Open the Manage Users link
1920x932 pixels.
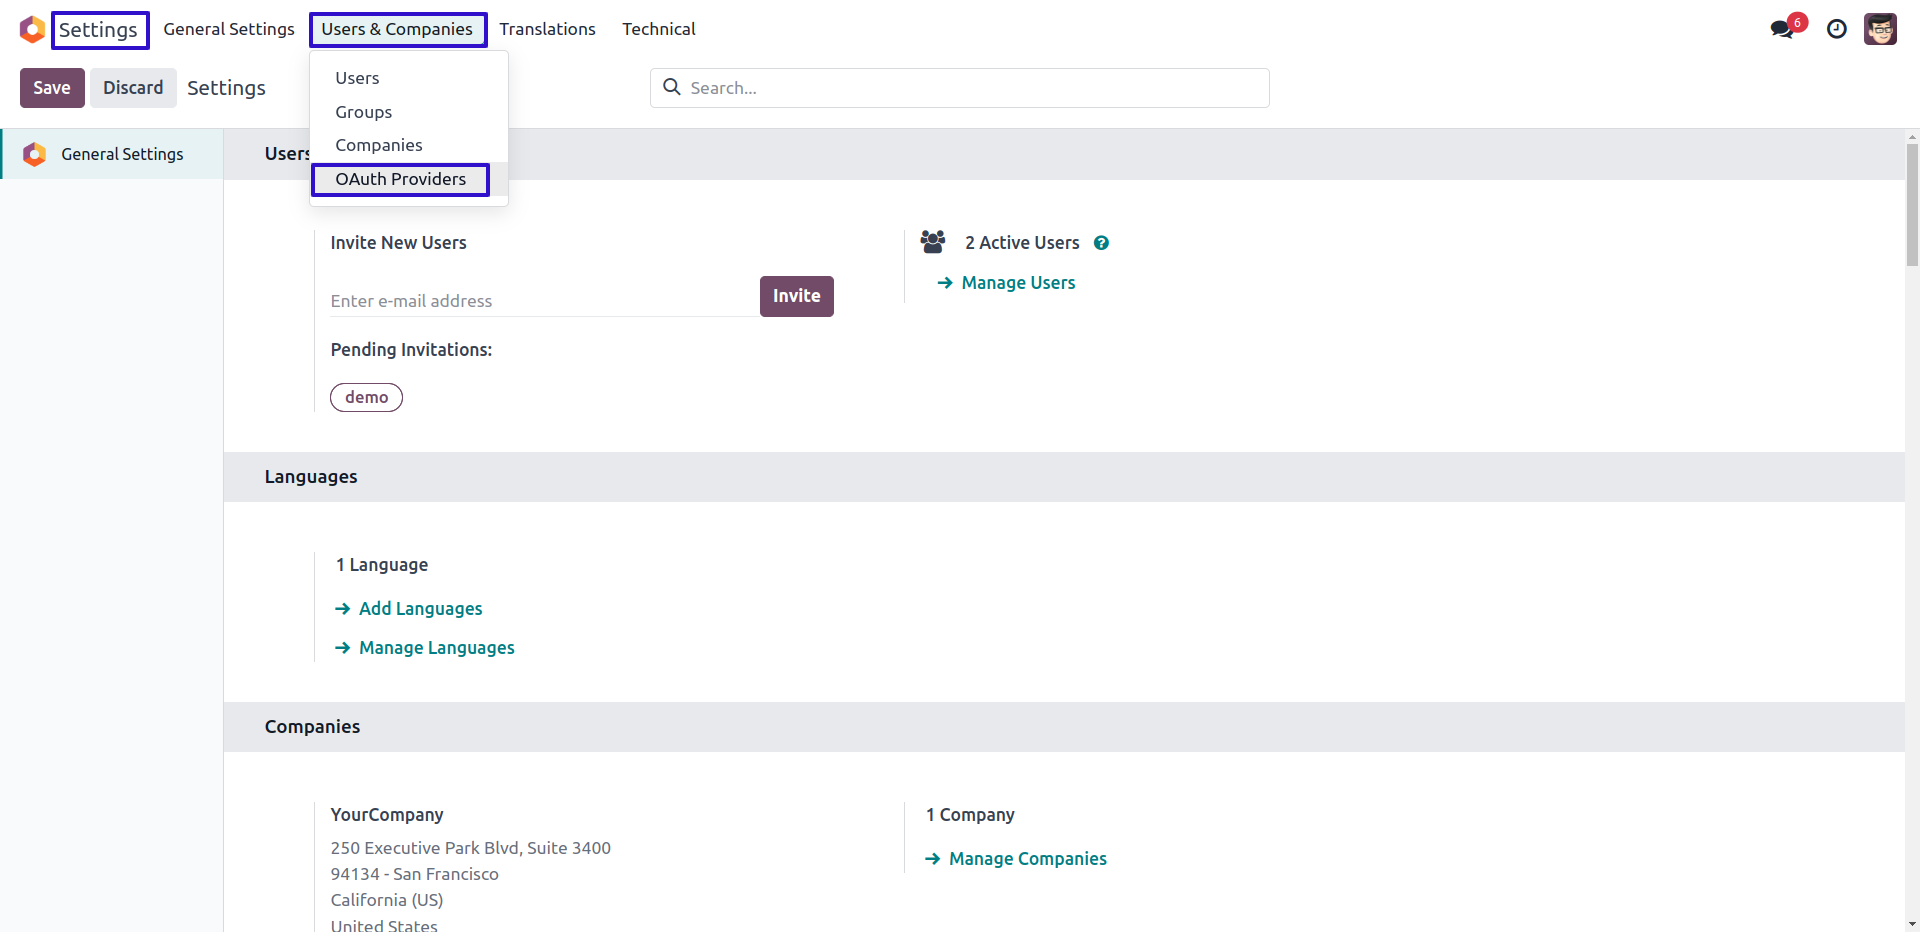tap(1018, 283)
